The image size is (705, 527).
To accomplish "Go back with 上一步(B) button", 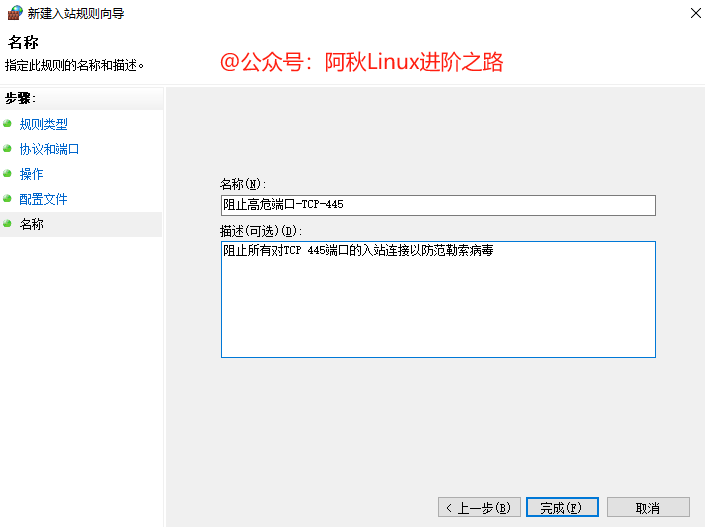I will (479, 508).
